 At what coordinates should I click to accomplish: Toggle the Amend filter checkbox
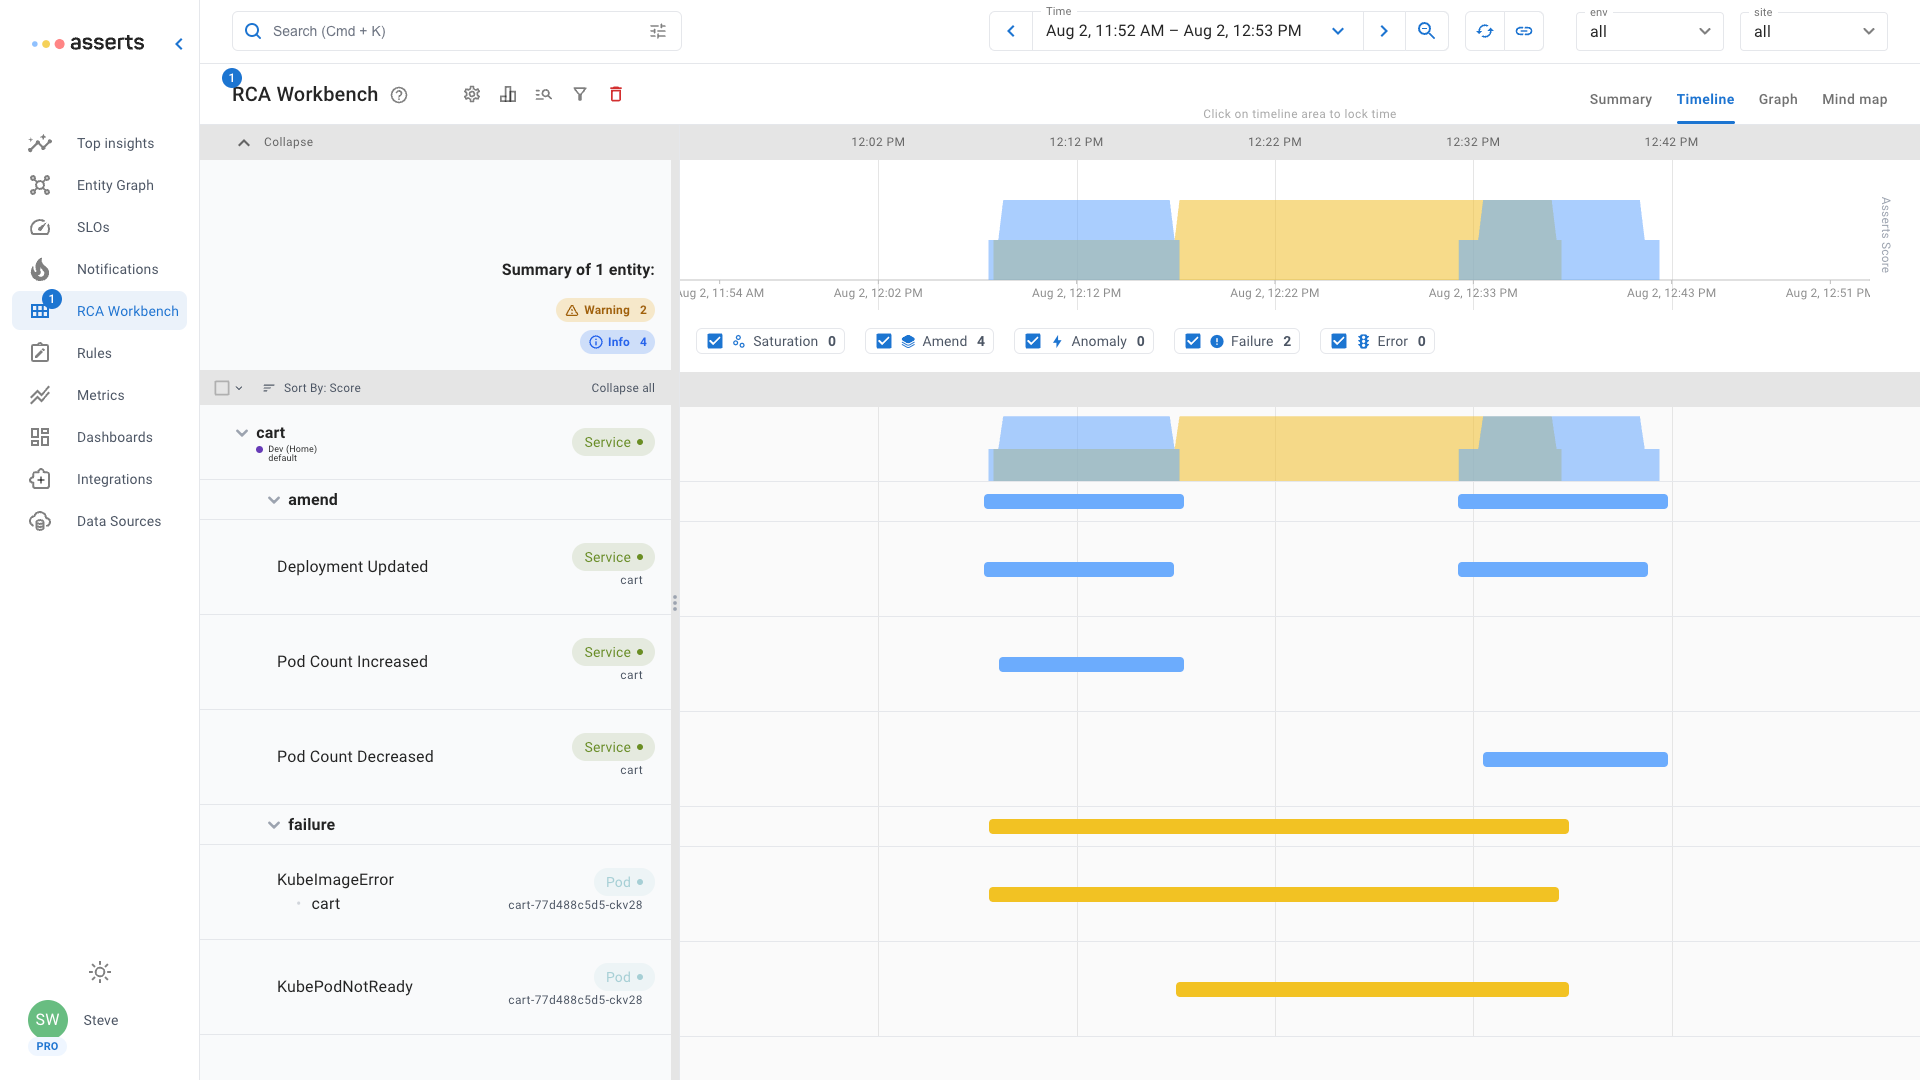[x=884, y=341]
